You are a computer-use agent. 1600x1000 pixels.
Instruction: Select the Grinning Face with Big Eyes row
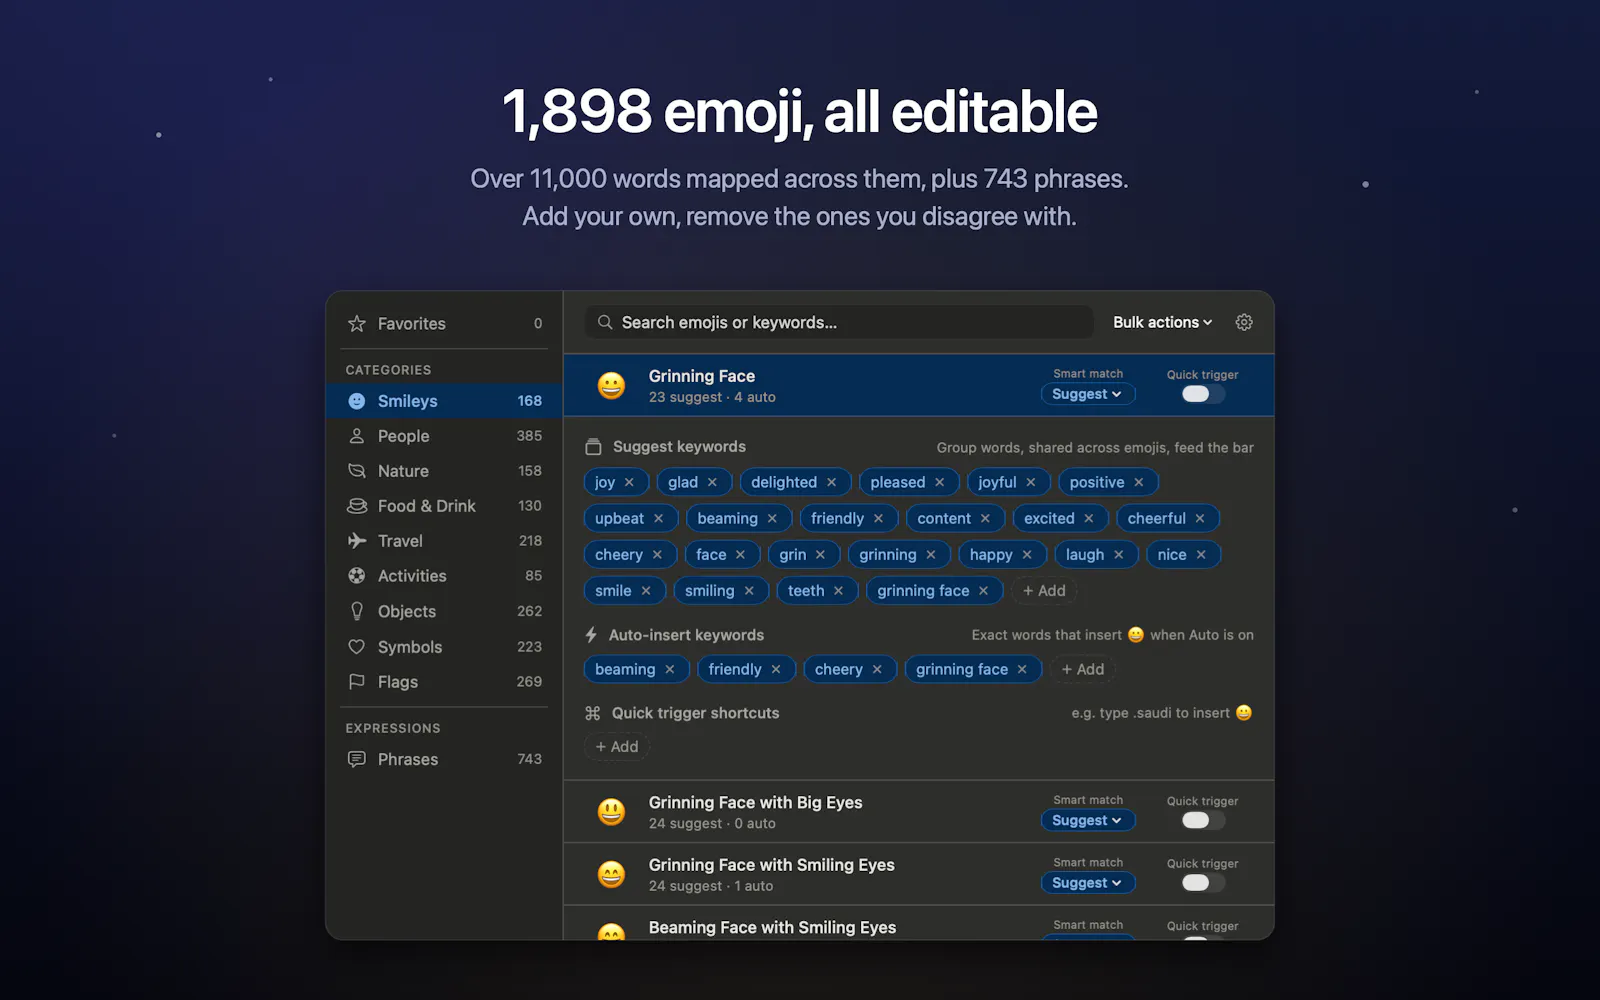(x=919, y=812)
